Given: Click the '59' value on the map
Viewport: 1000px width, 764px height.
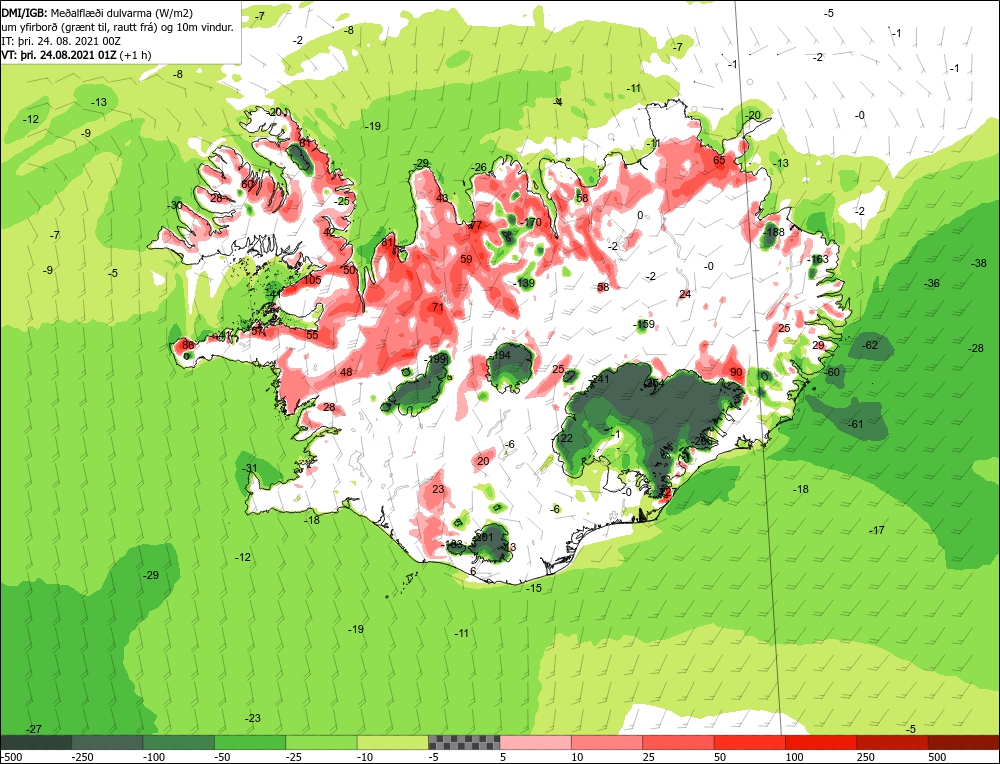Looking at the screenshot, I should pos(466,260).
